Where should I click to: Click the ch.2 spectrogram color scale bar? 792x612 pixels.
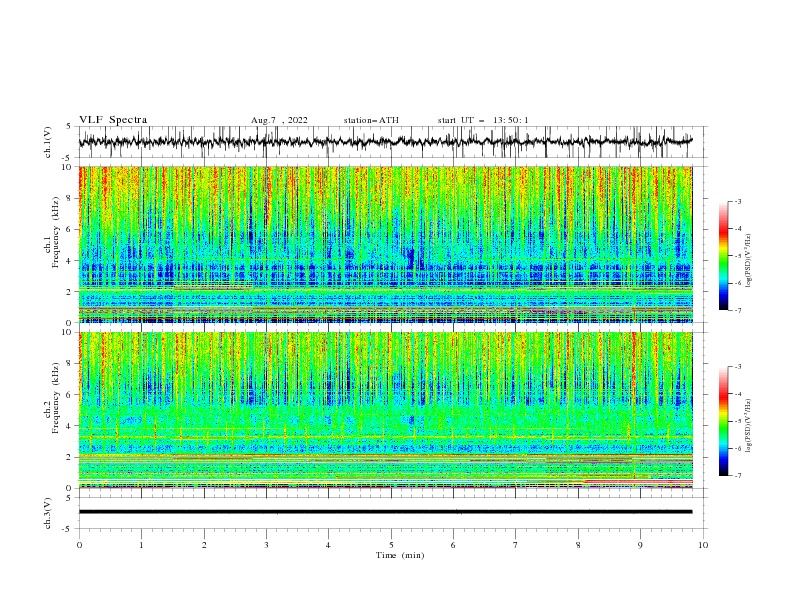click(723, 421)
